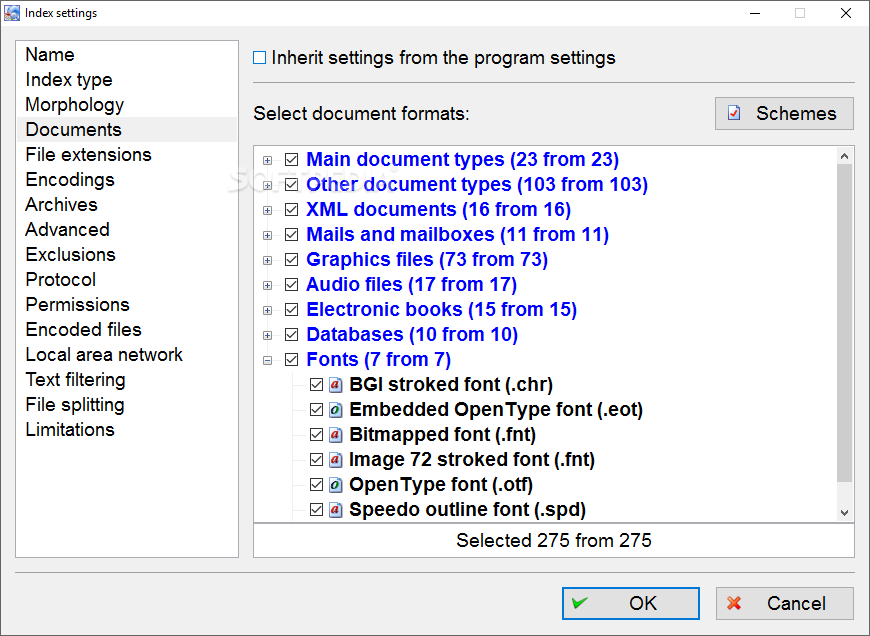
Task: Click the Bitmapped font file icon
Action: tap(335, 435)
